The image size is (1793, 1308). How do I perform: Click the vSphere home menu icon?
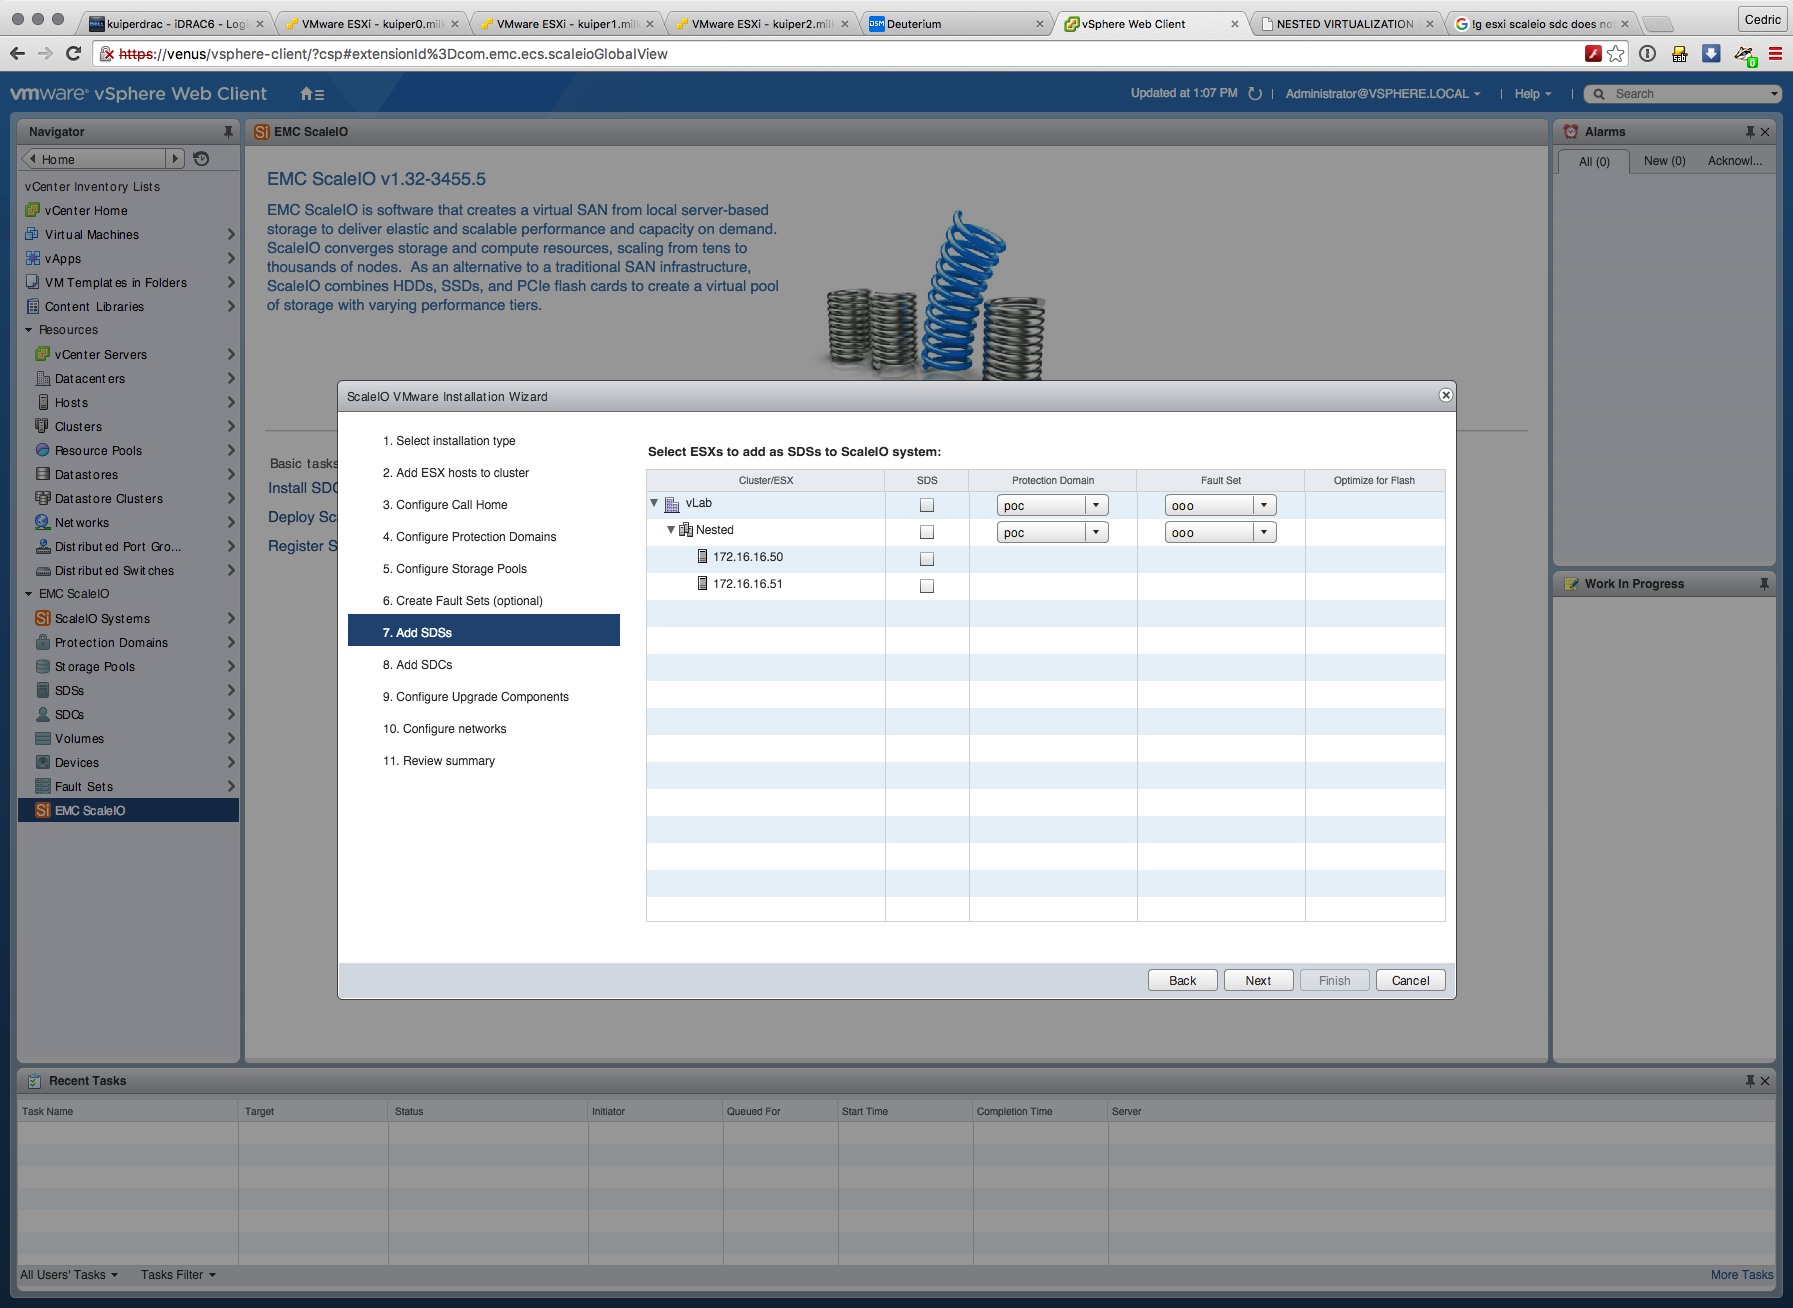tap(311, 94)
